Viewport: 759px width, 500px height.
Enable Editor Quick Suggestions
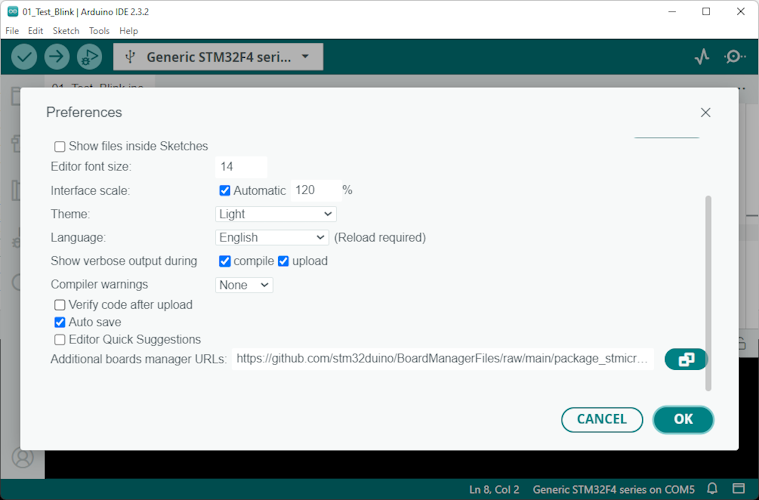[60, 340]
